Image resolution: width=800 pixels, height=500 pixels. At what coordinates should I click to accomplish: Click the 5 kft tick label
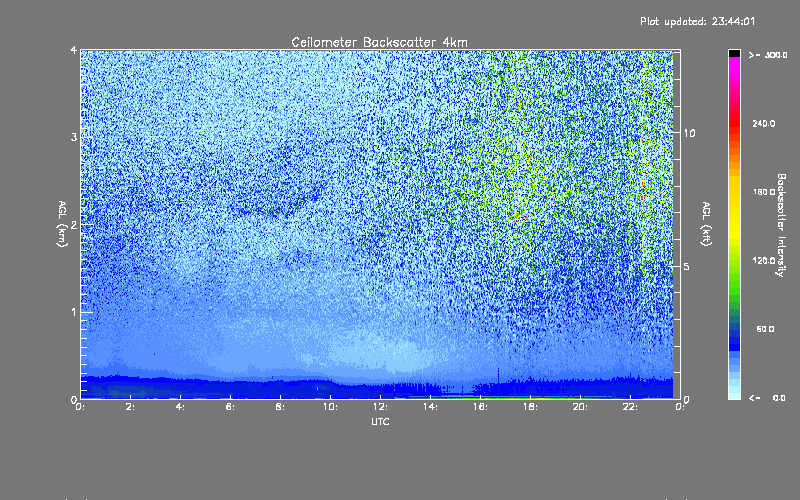coord(687,266)
